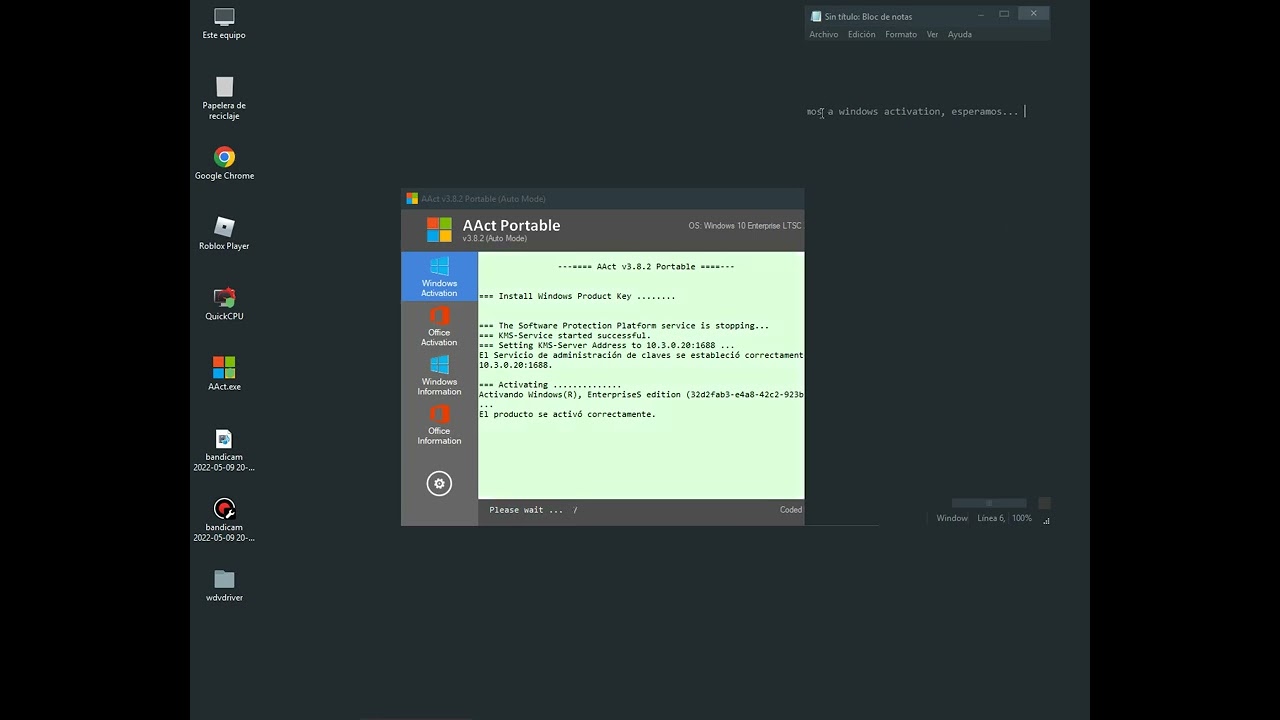Click the Coded link in AAct footer
1280x720 pixels.
tap(791, 510)
